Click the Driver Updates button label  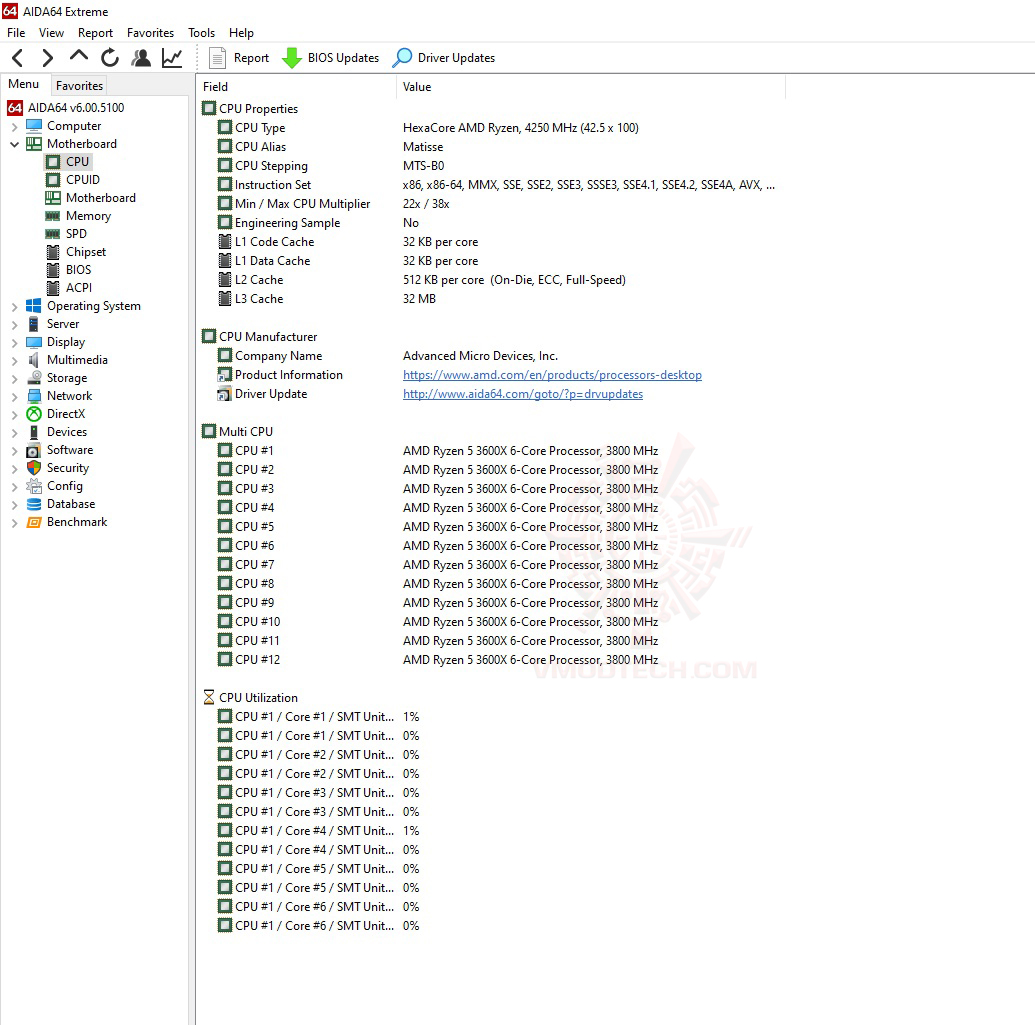(456, 58)
